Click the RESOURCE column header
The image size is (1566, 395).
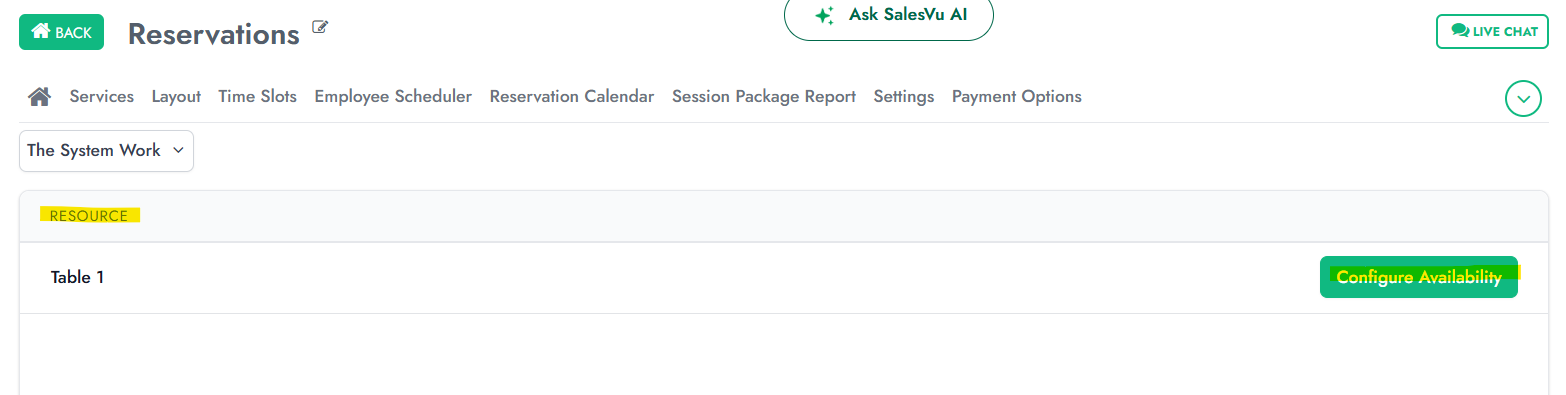(x=89, y=215)
